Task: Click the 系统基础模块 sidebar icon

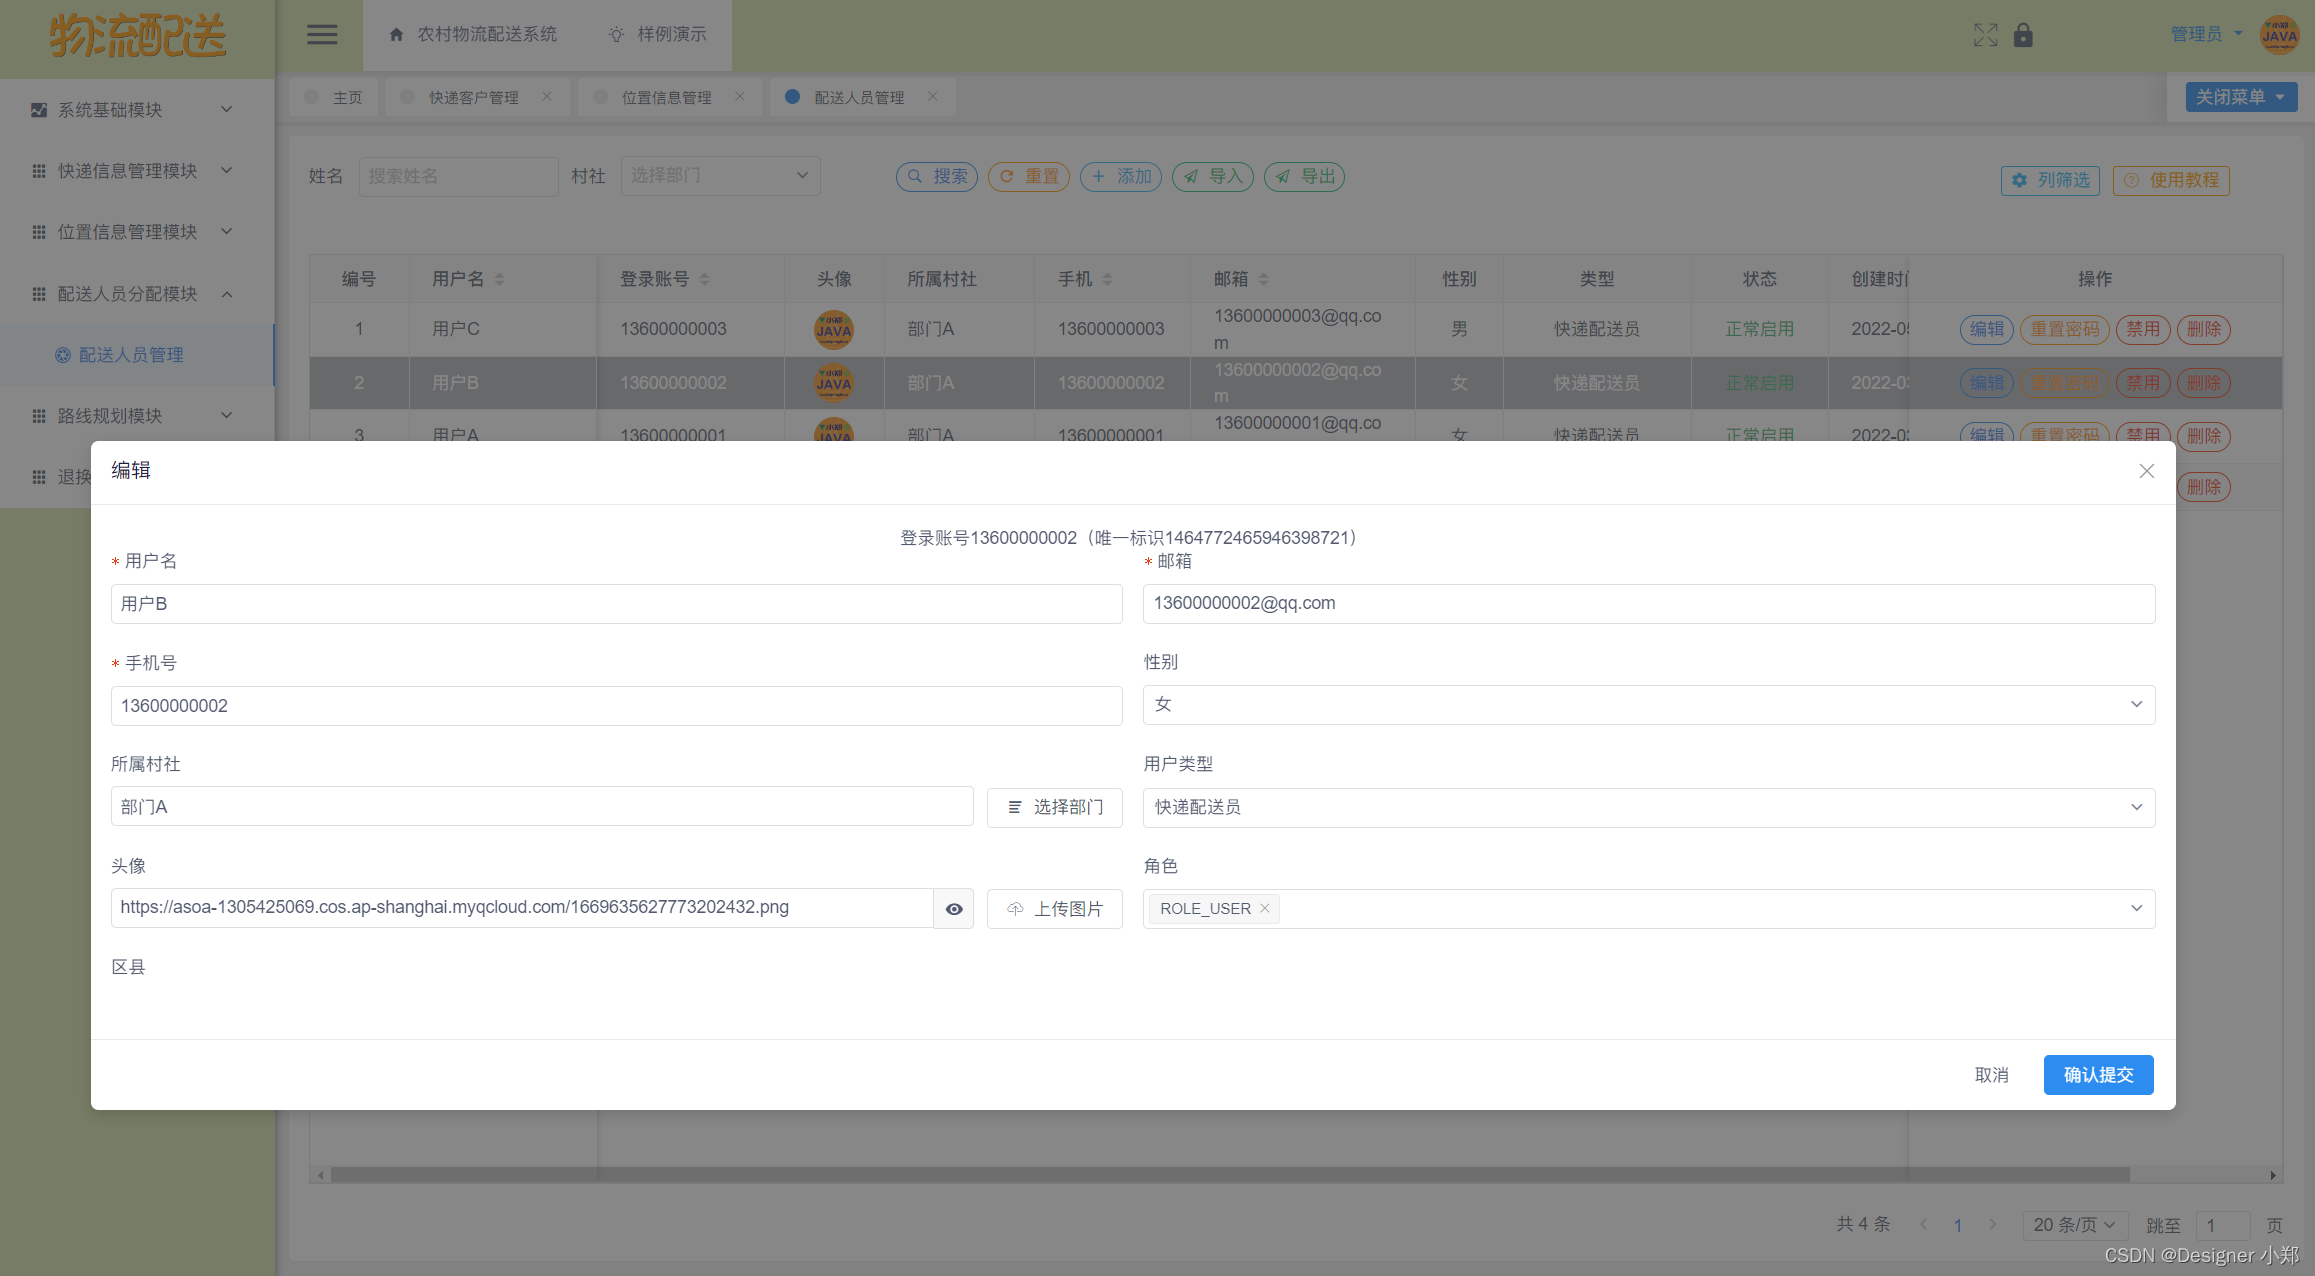Action: pyautogui.click(x=39, y=110)
